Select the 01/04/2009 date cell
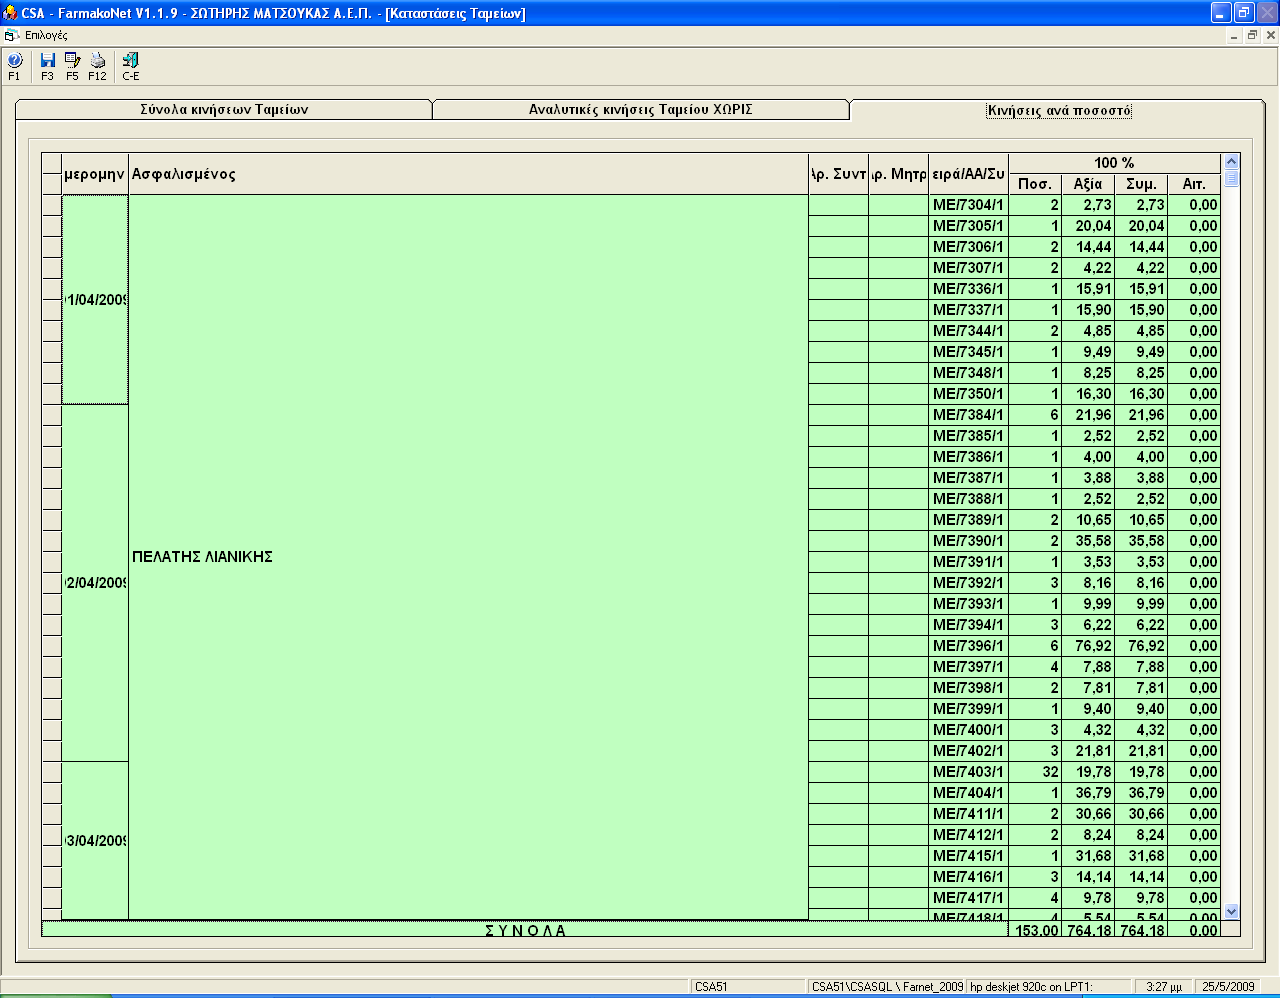1280x998 pixels. click(95, 300)
